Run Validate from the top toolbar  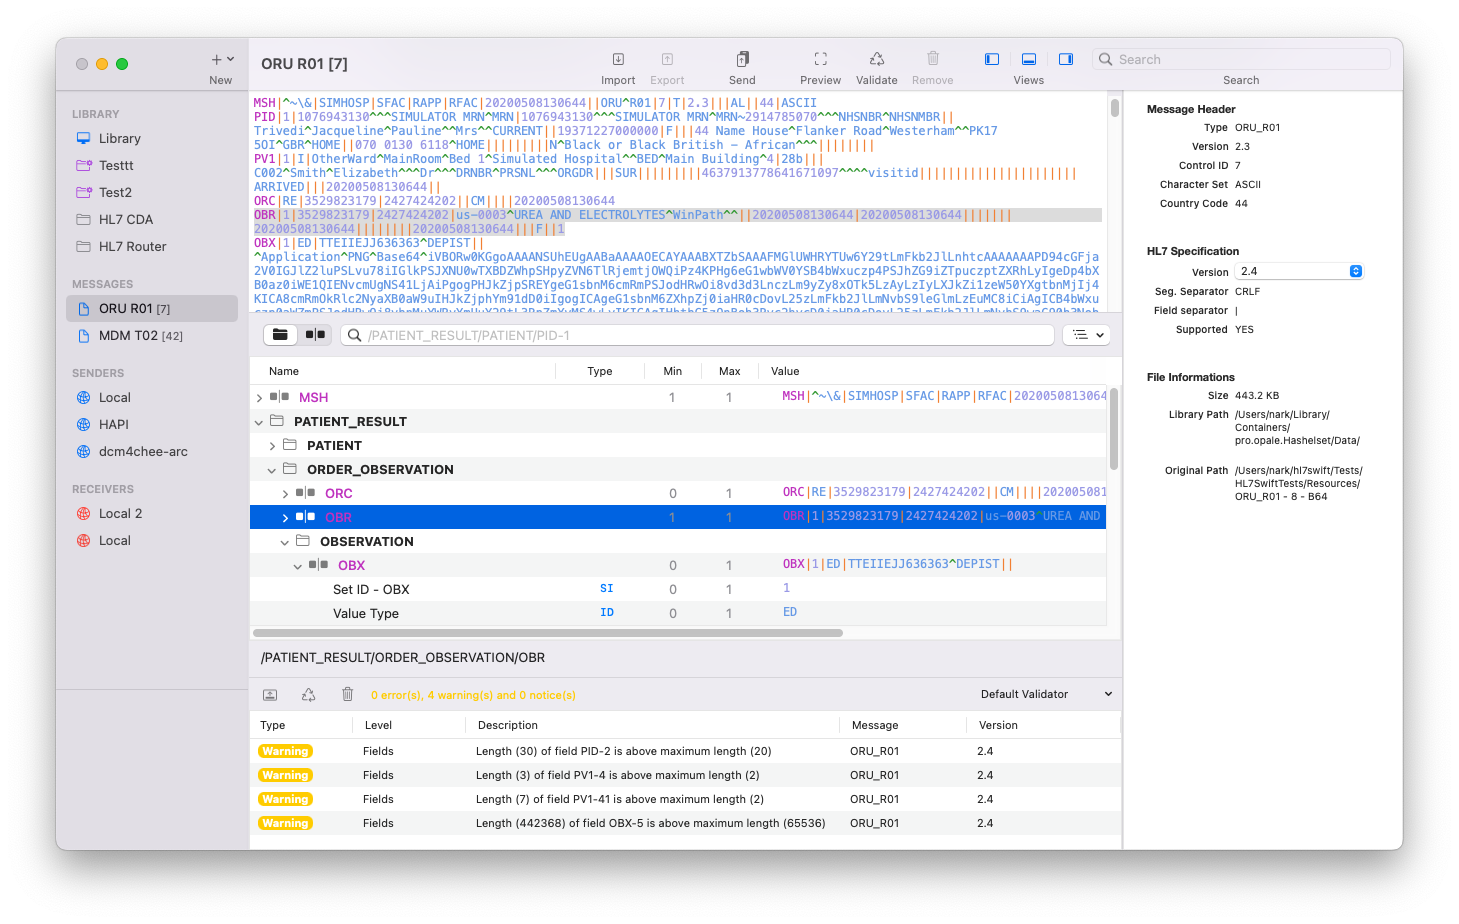[x=876, y=60]
